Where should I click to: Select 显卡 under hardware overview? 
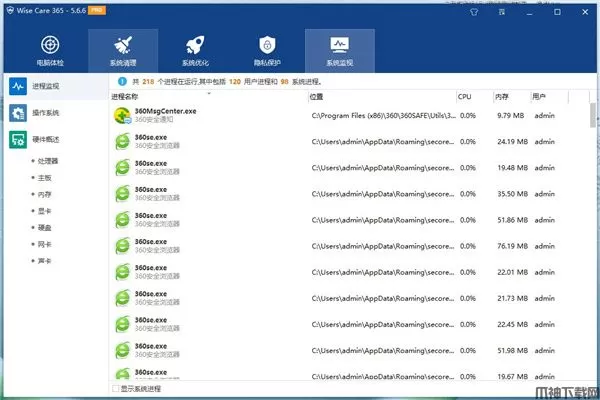[x=45, y=211]
